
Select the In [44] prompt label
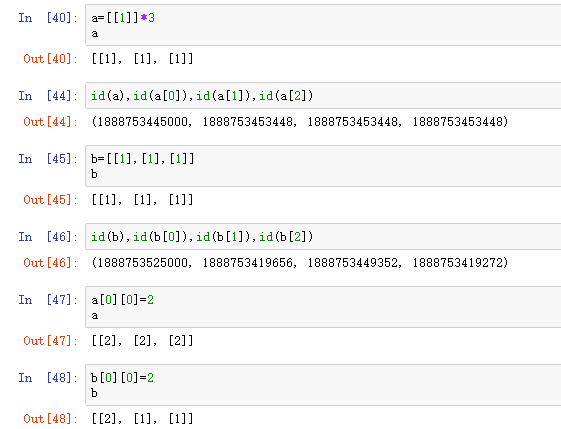pos(48,96)
